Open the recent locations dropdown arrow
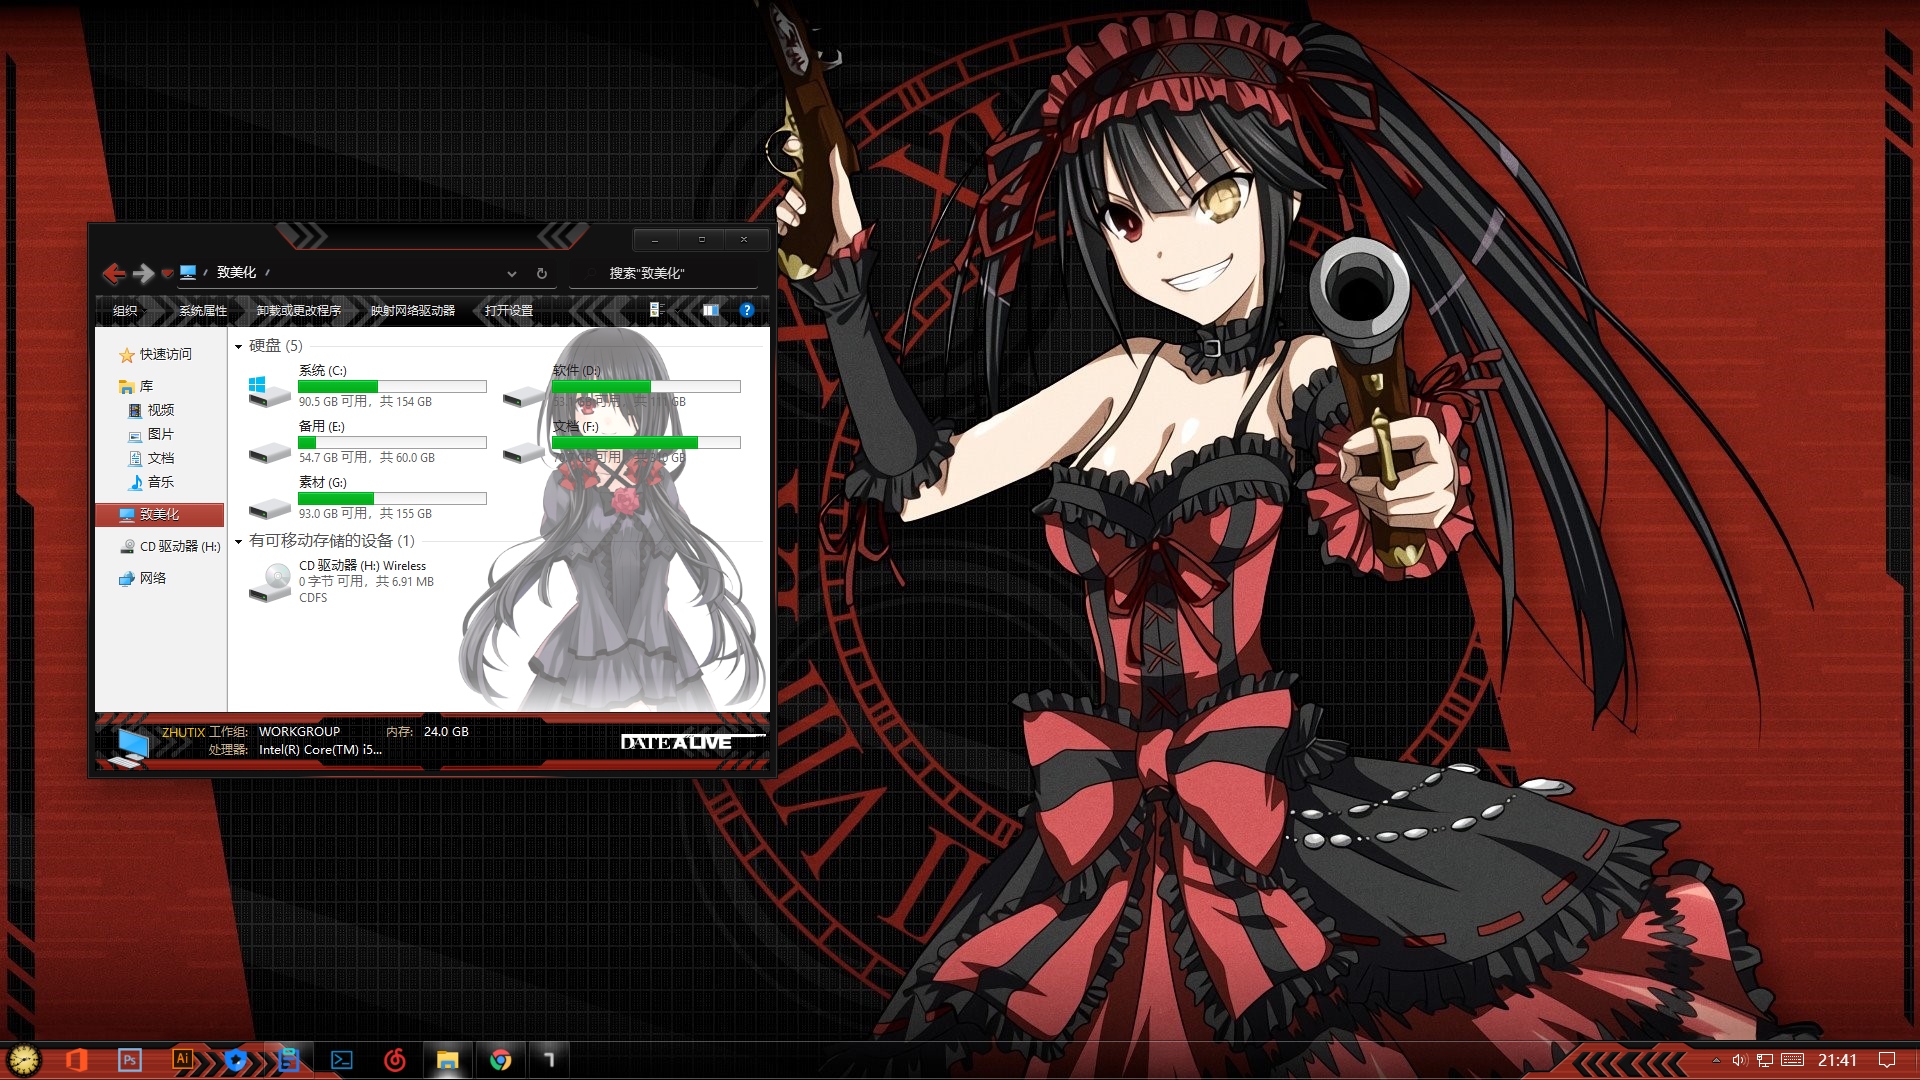The width and height of the screenshot is (1920, 1080). point(167,274)
